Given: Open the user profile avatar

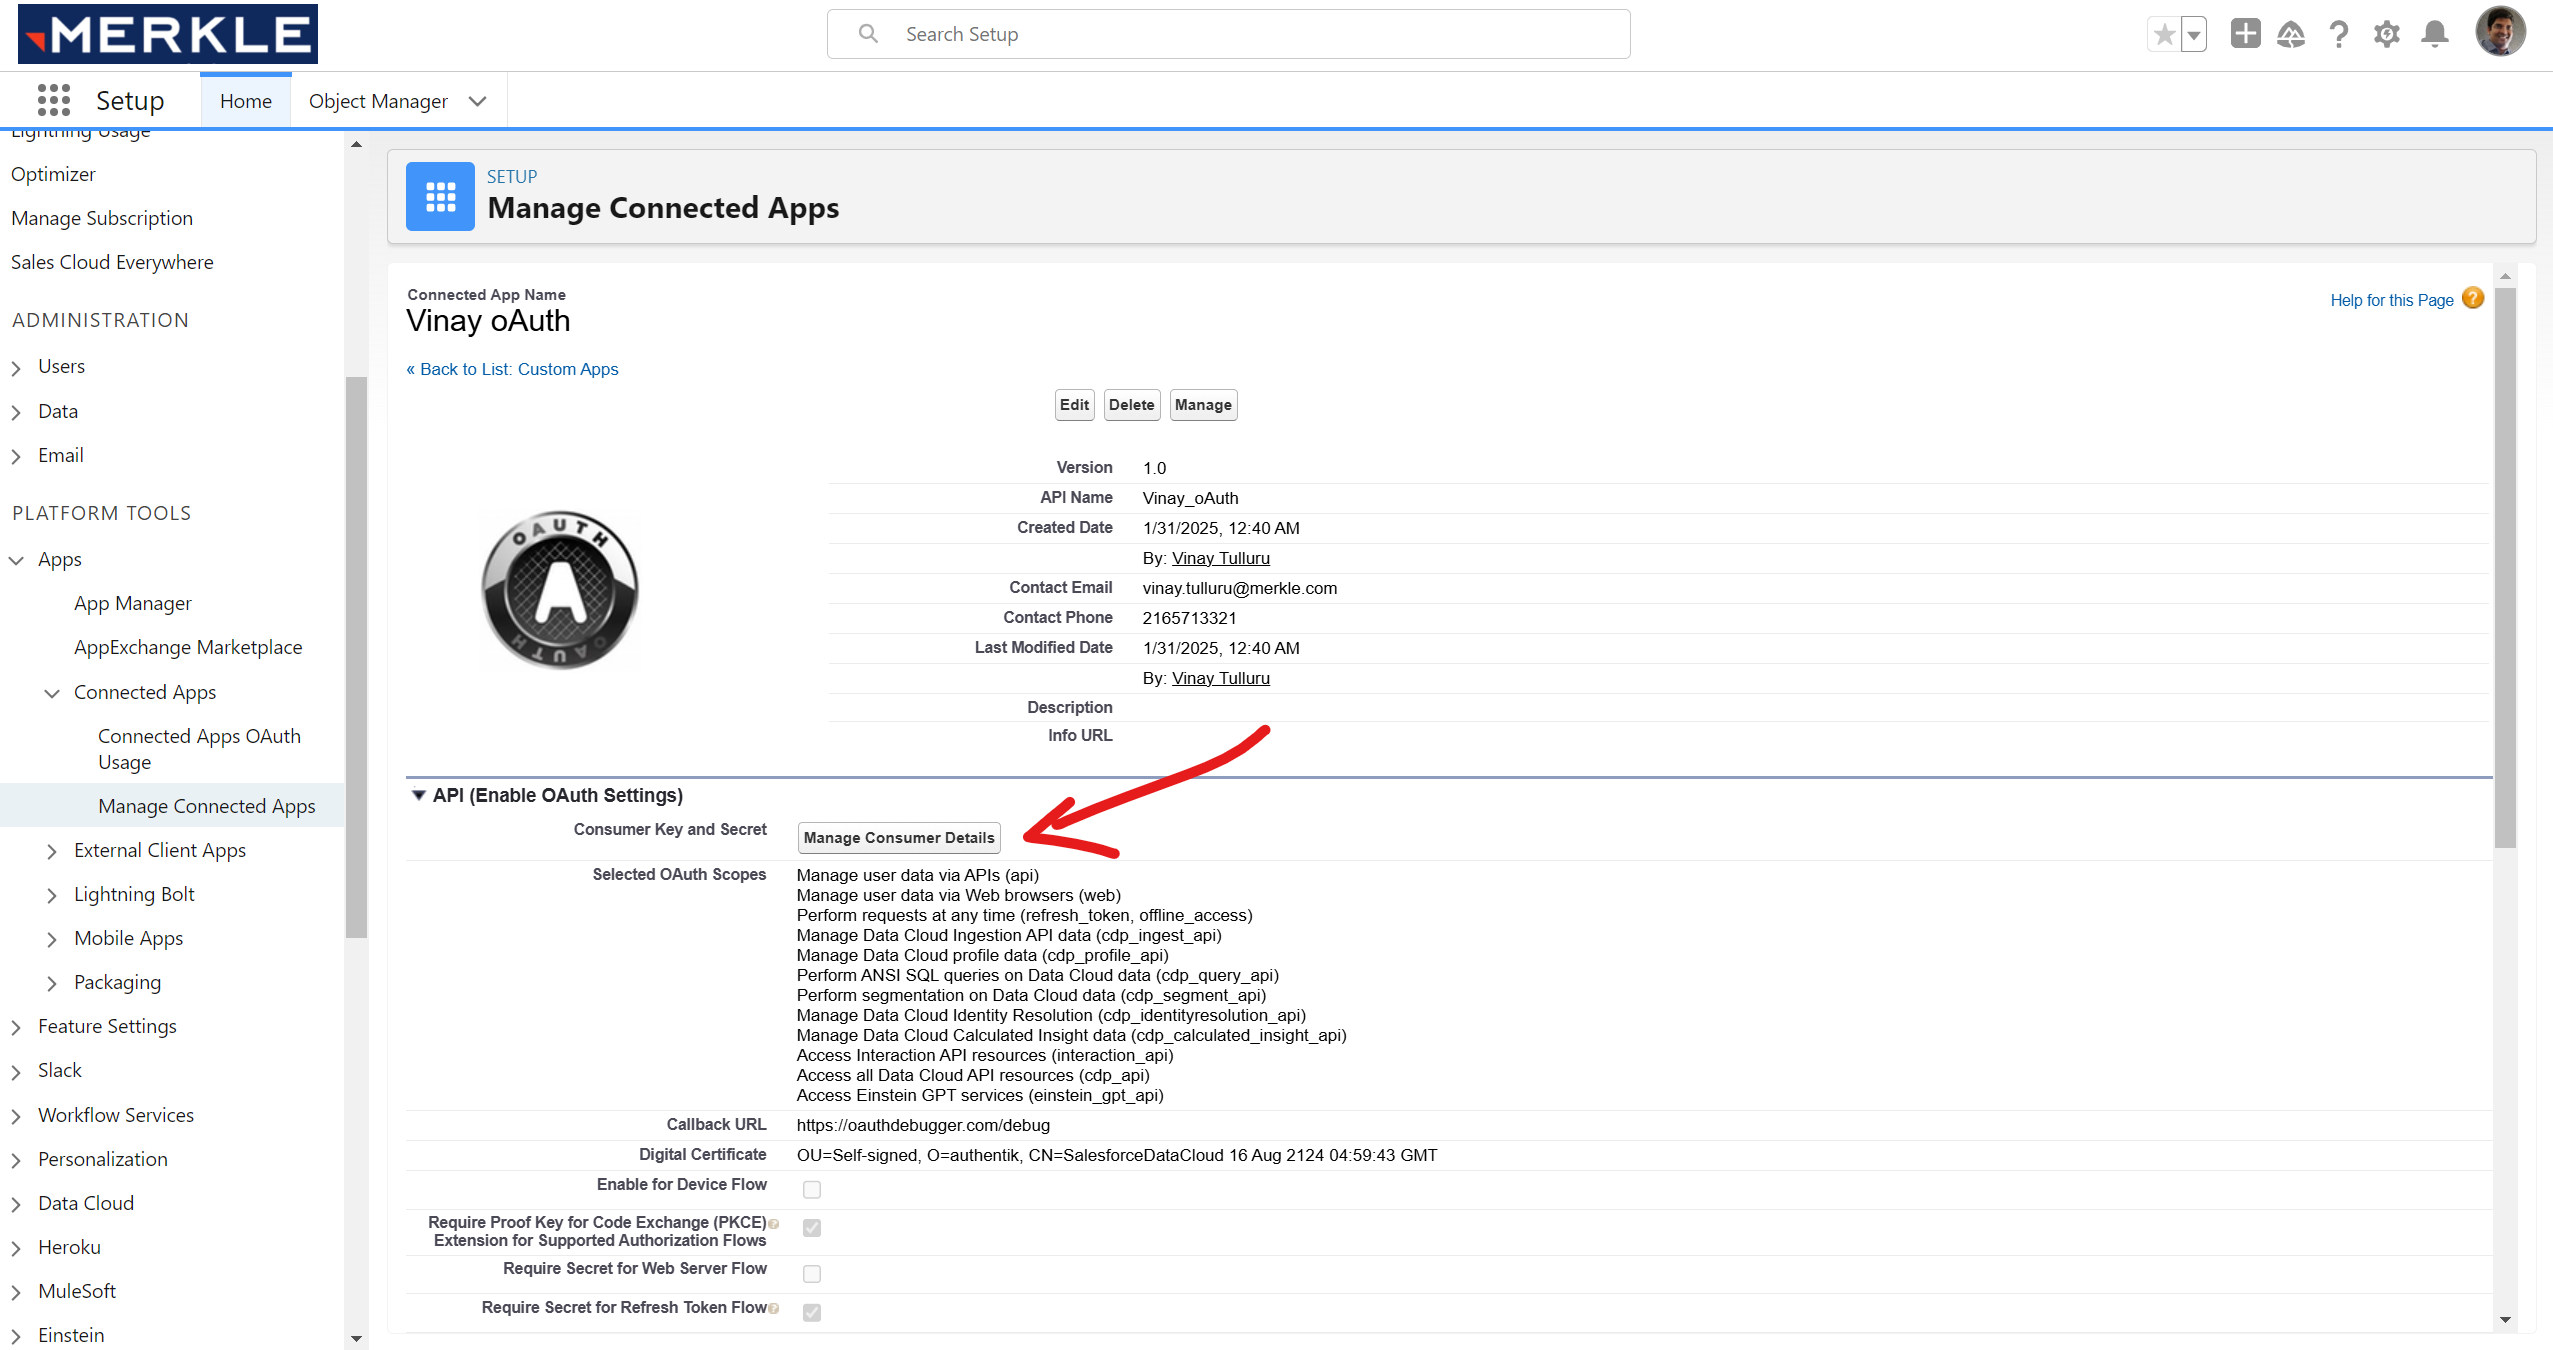Looking at the screenshot, I should tap(2500, 32).
